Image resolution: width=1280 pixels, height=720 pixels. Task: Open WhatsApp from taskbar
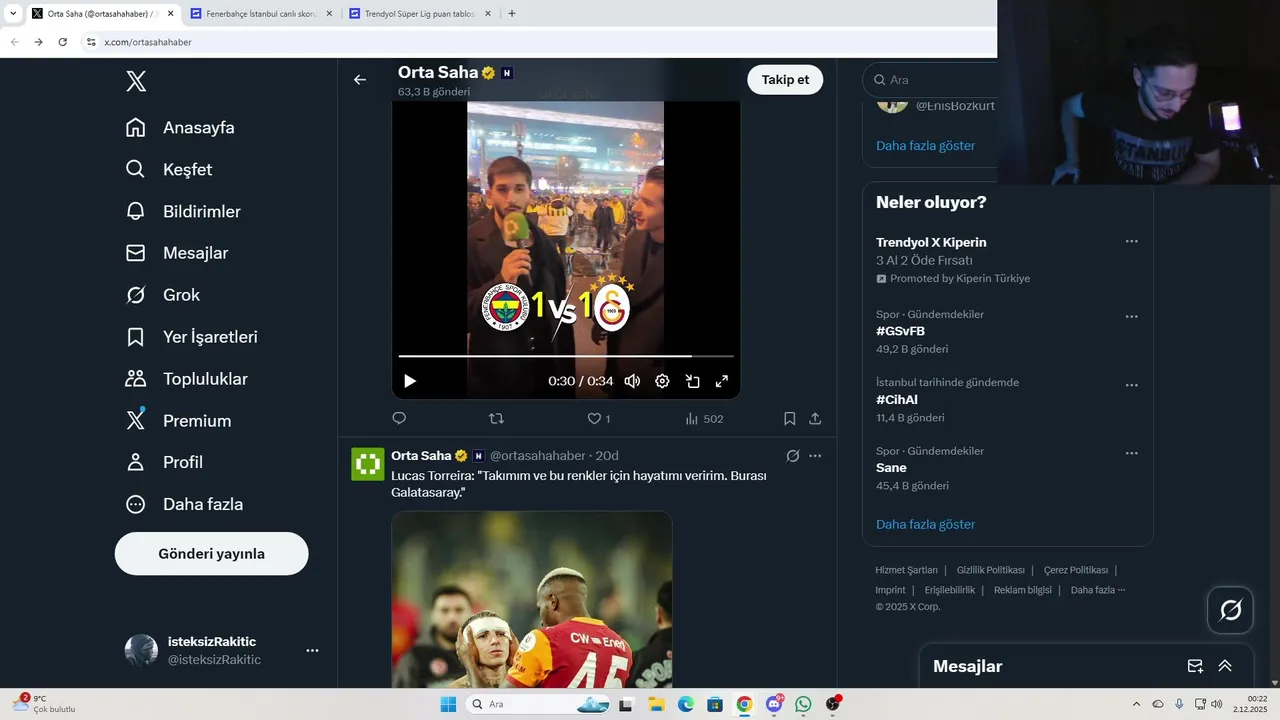point(803,704)
